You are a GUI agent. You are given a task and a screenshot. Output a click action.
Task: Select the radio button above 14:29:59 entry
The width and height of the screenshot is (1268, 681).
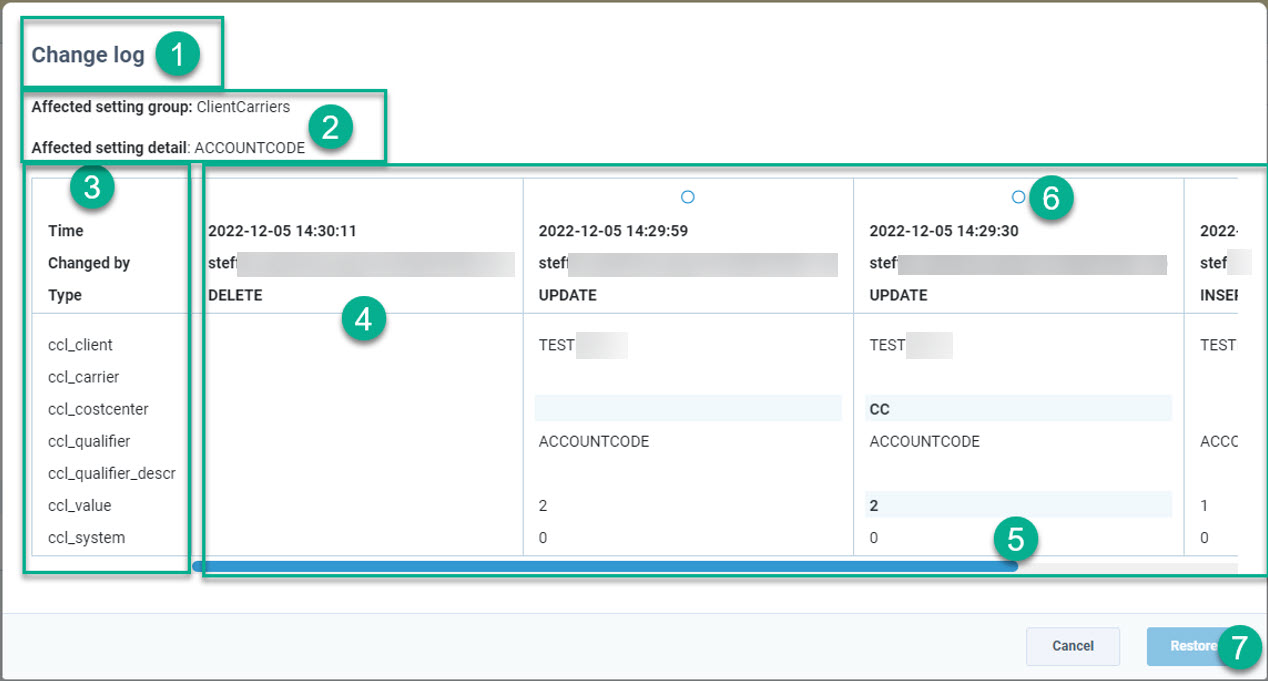tap(687, 197)
